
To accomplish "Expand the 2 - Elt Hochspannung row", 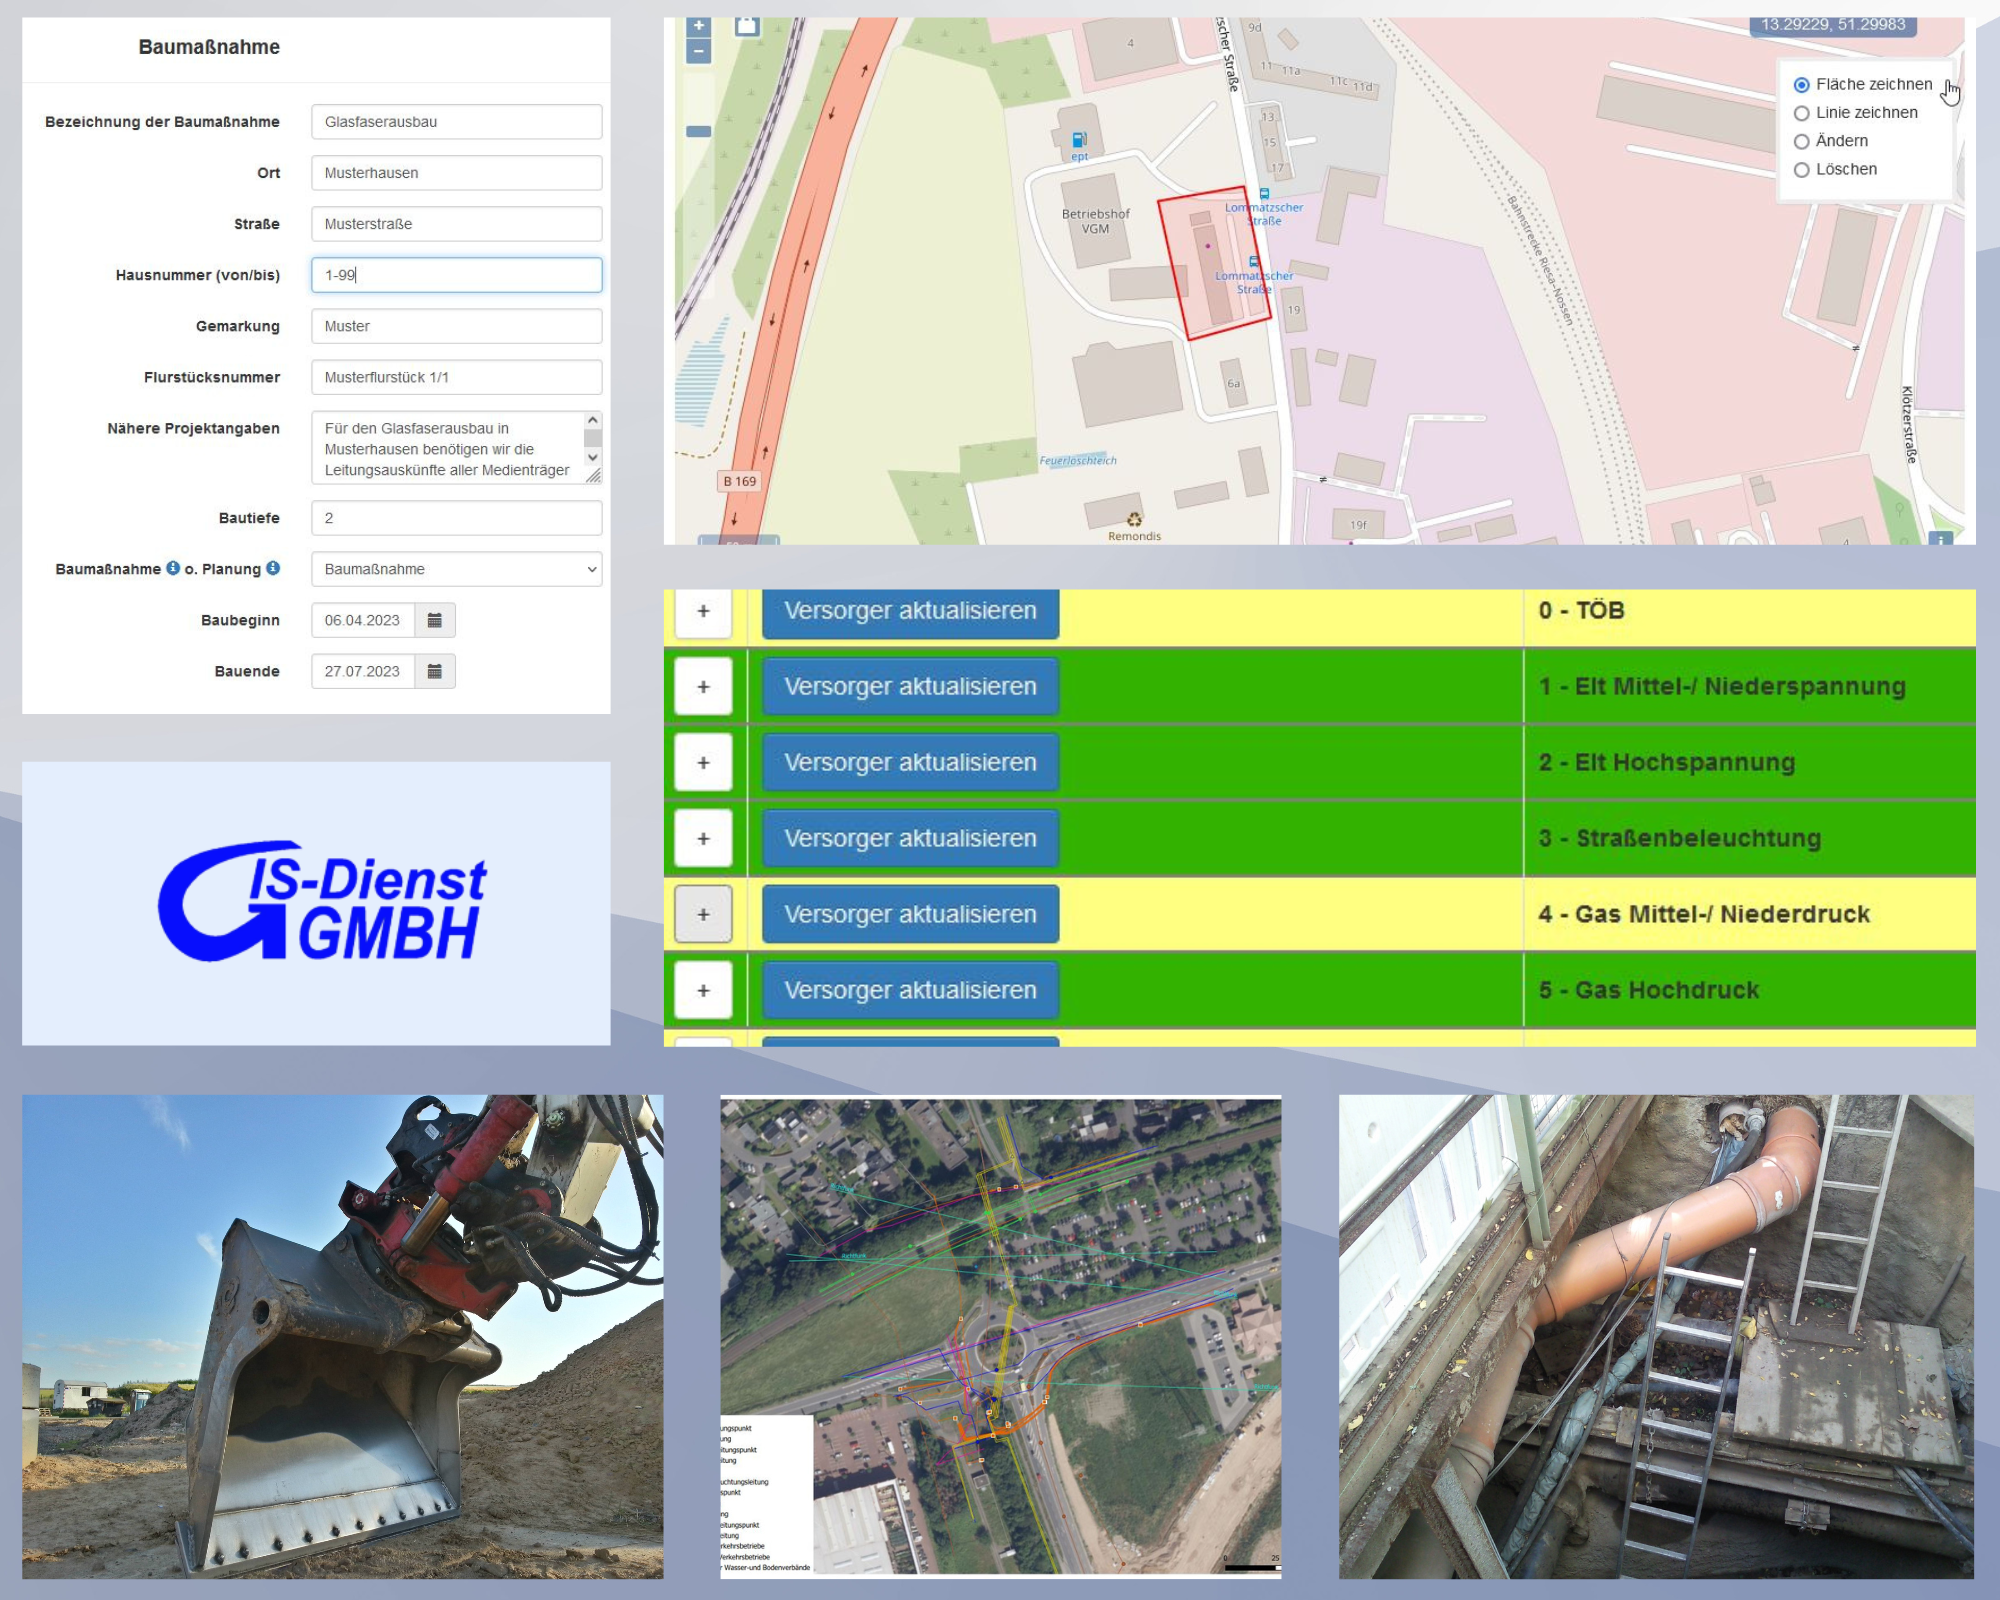I will pyautogui.click(x=703, y=762).
